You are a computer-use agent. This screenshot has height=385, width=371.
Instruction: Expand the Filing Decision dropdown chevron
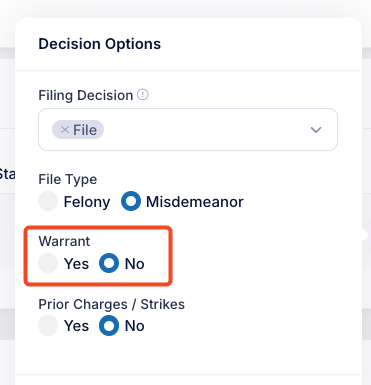click(316, 130)
